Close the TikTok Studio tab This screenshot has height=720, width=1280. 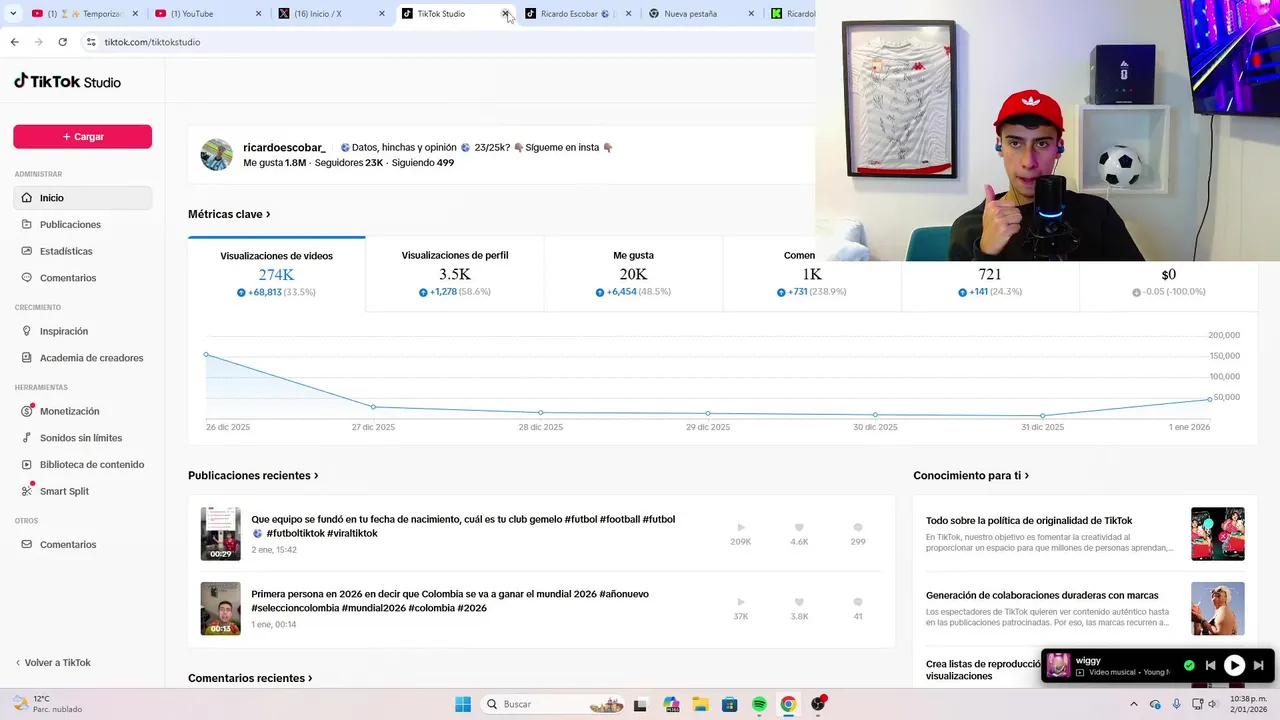(x=505, y=14)
